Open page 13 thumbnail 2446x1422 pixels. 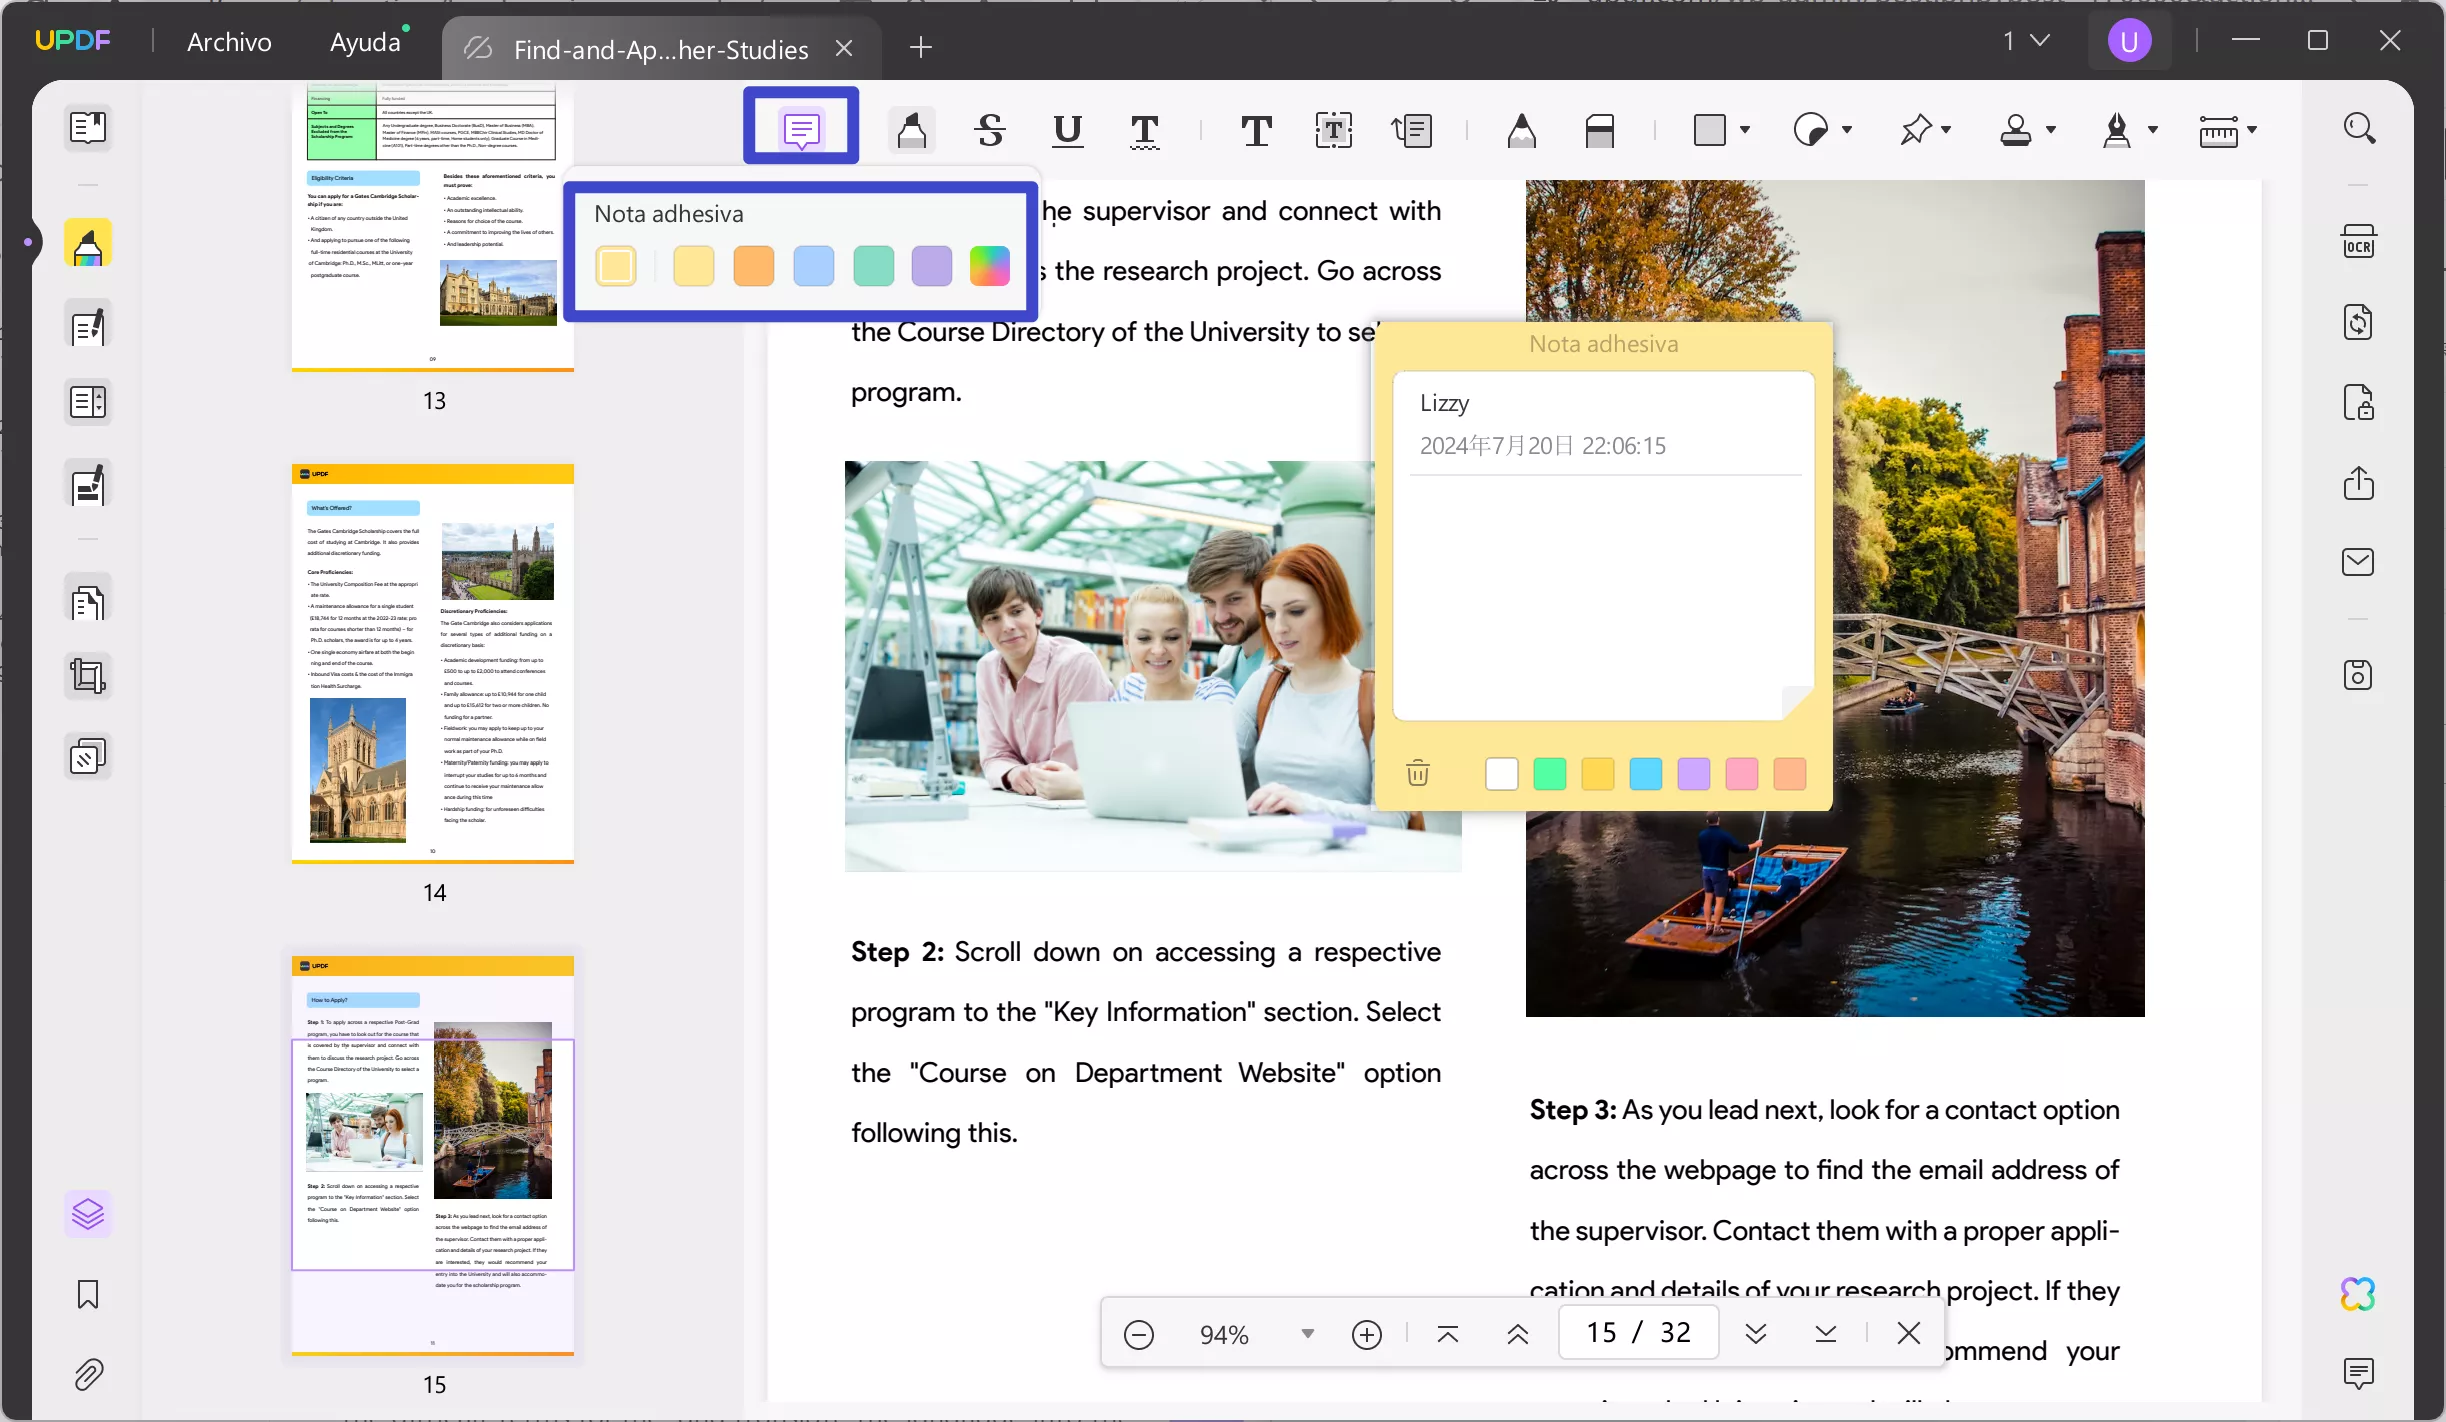click(x=433, y=227)
